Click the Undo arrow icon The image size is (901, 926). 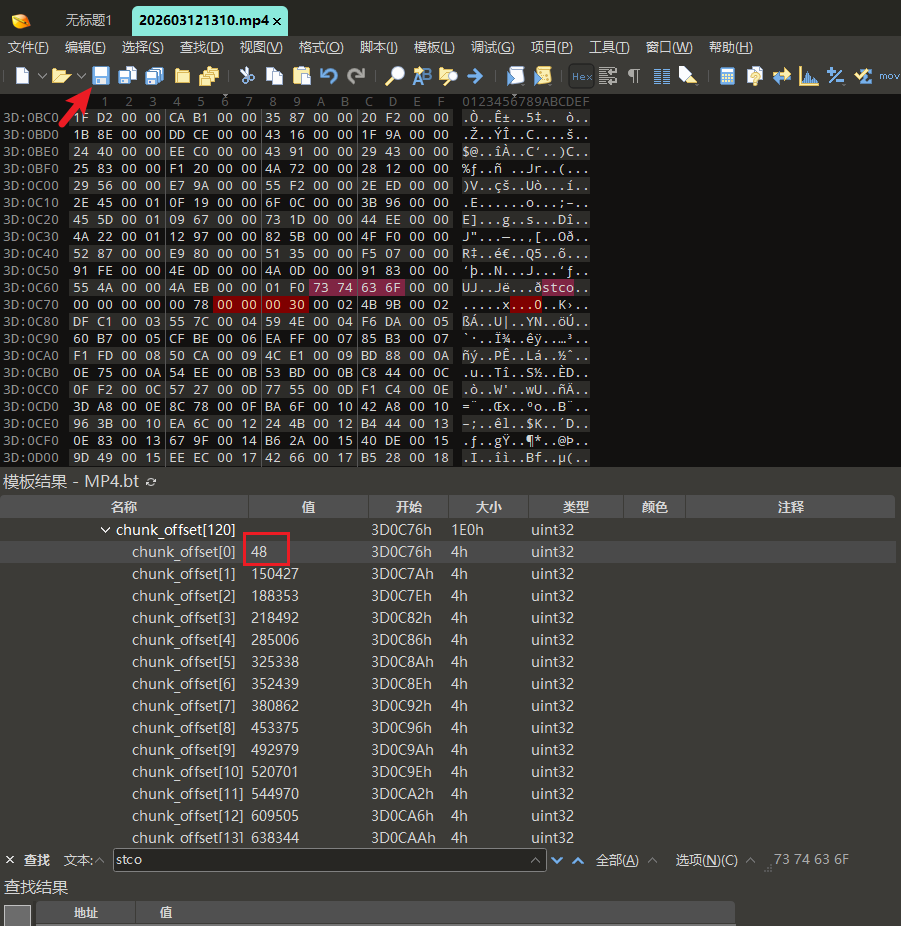329,76
